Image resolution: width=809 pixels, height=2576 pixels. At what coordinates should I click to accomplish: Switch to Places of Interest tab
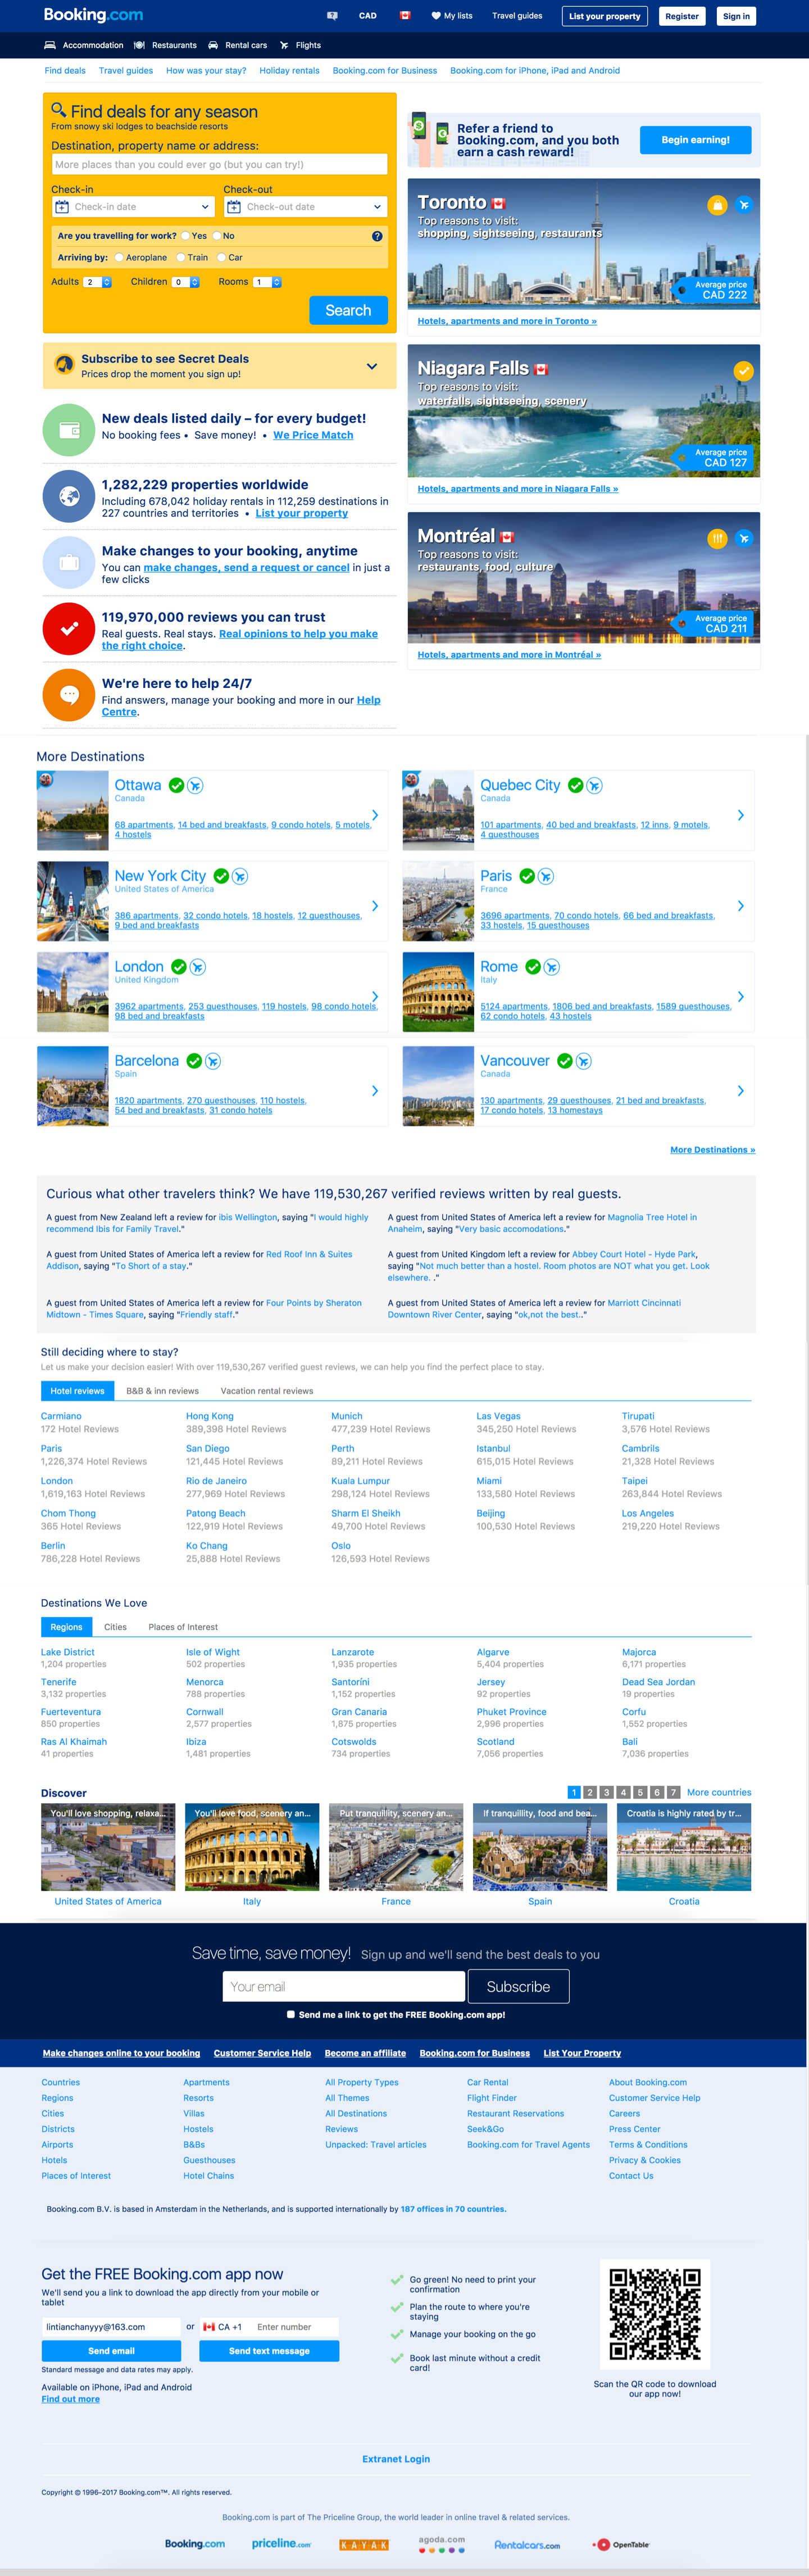click(183, 1627)
